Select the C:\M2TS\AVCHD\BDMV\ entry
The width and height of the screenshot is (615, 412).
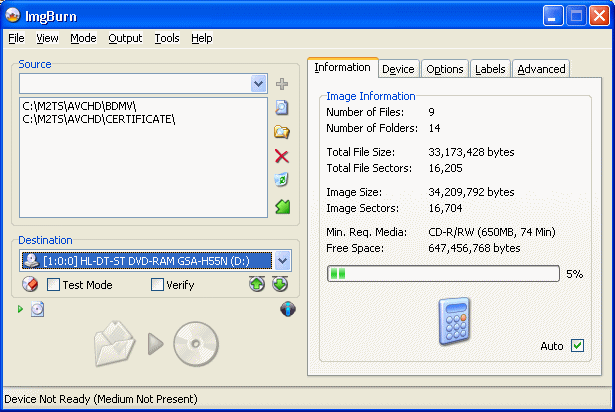[x=79, y=106]
